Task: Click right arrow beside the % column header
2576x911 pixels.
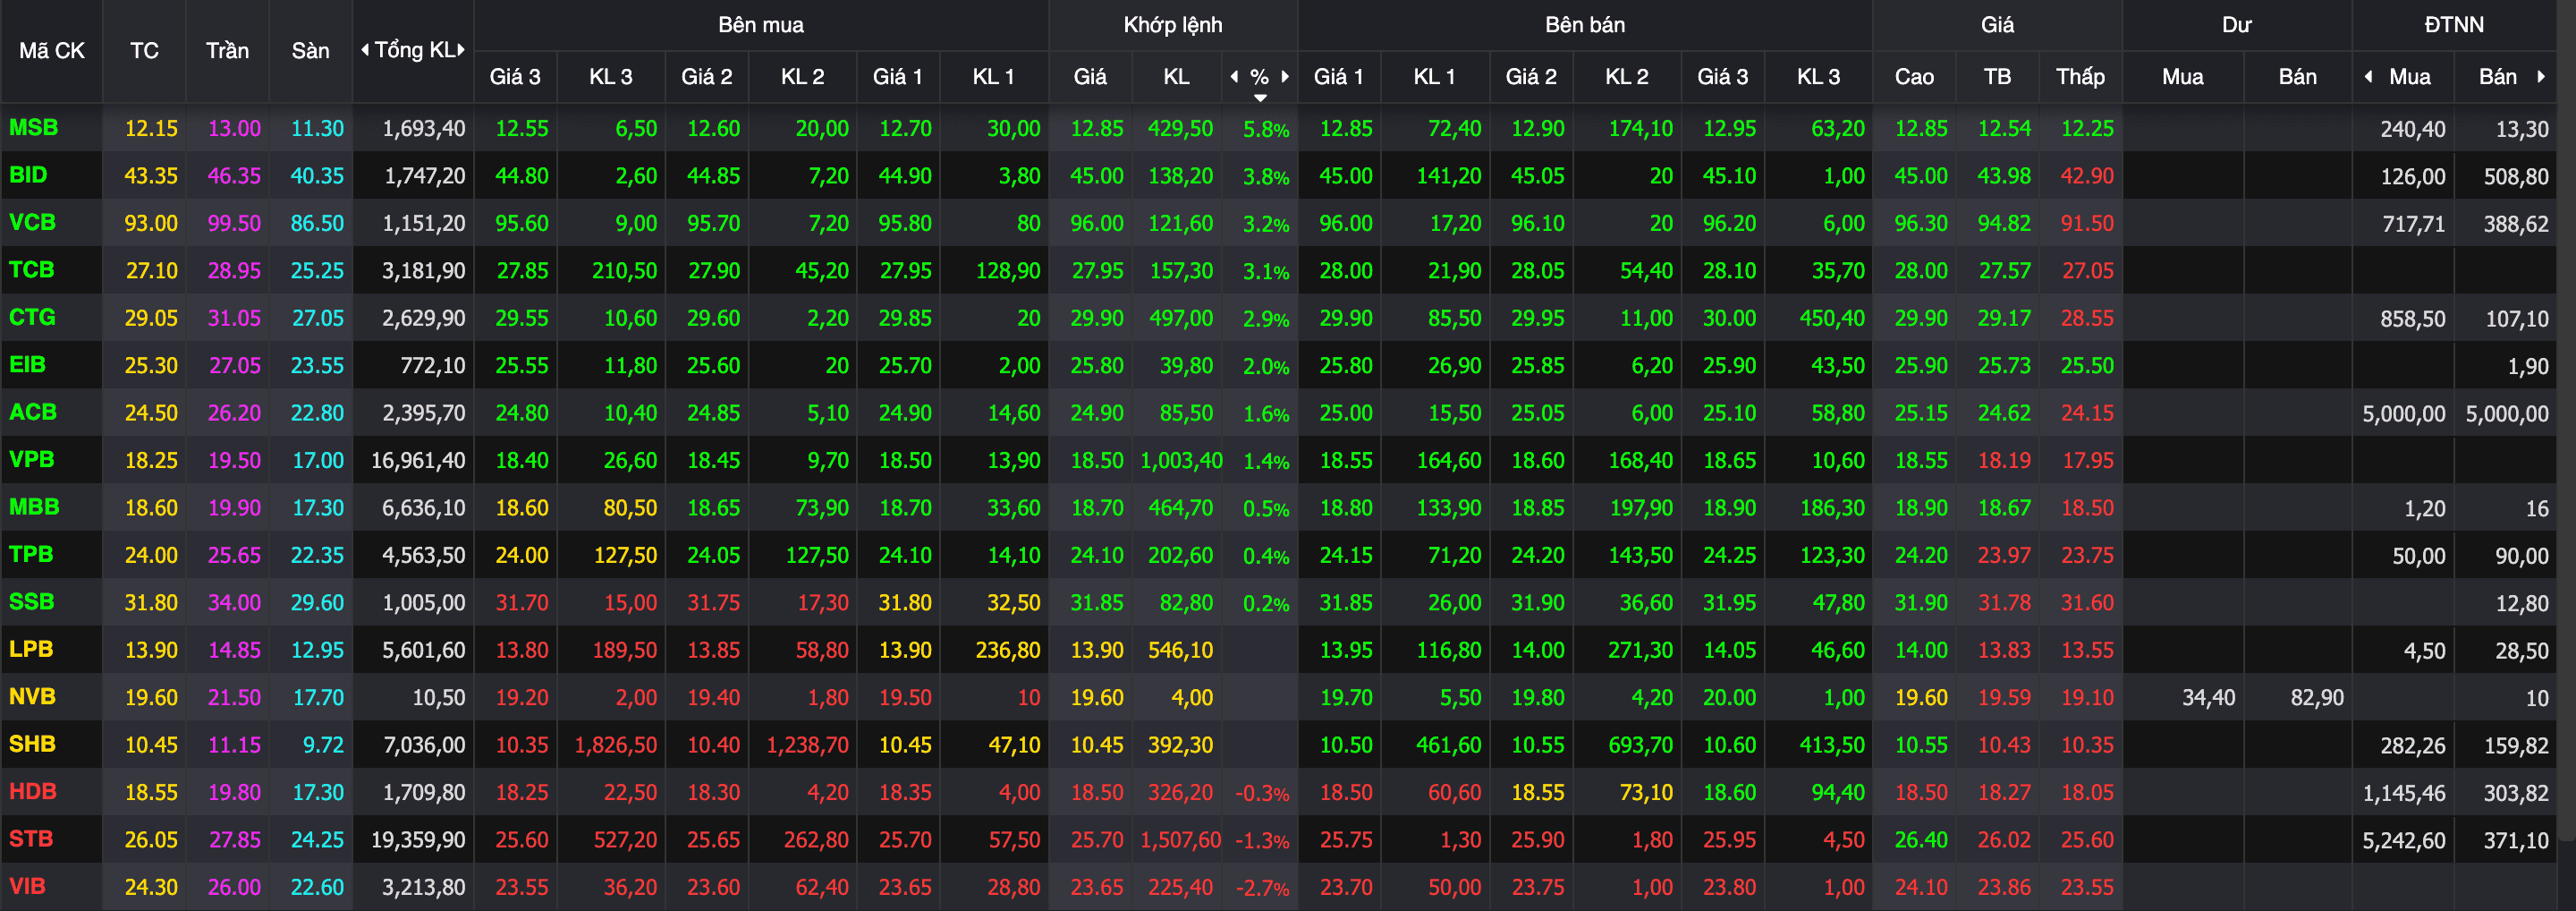Action: tap(1285, 76)
